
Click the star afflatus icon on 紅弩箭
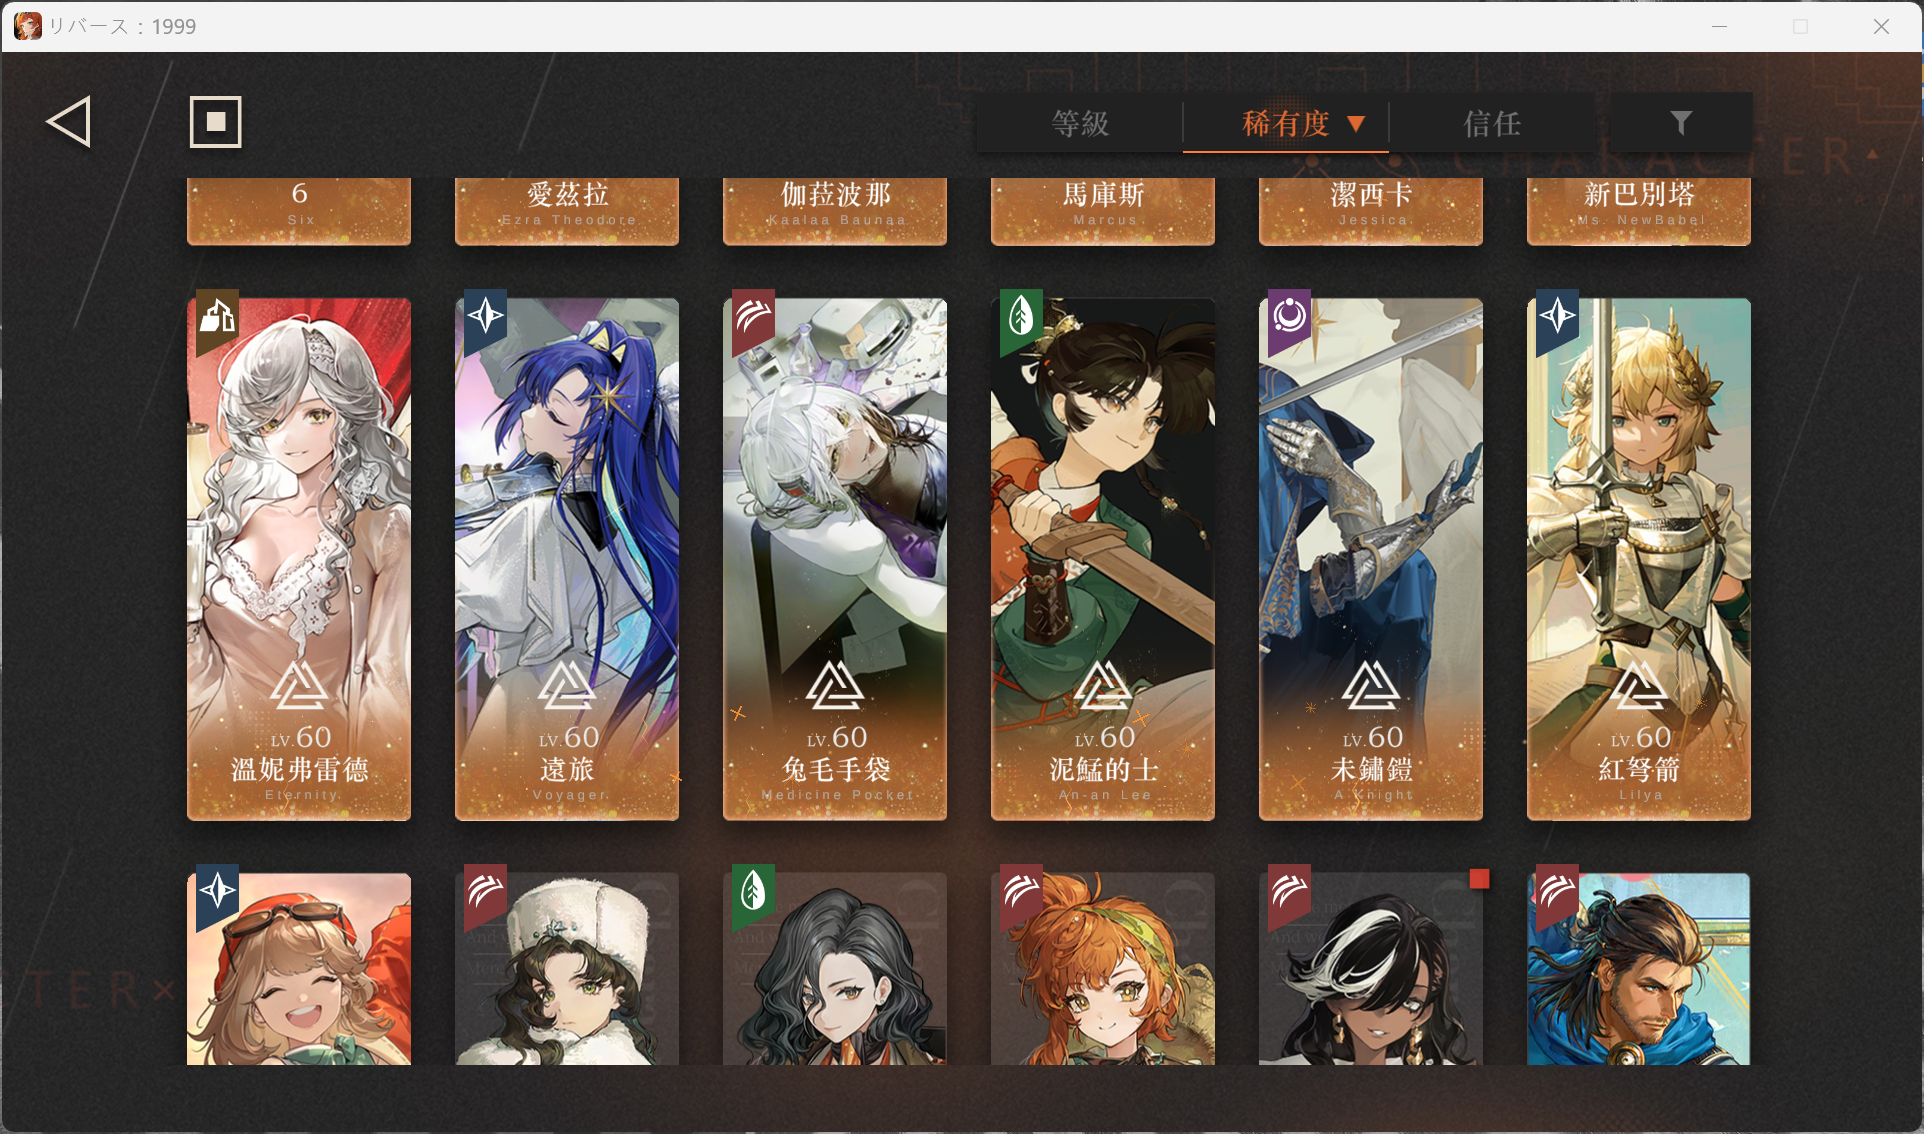(x=1557, y=319)
